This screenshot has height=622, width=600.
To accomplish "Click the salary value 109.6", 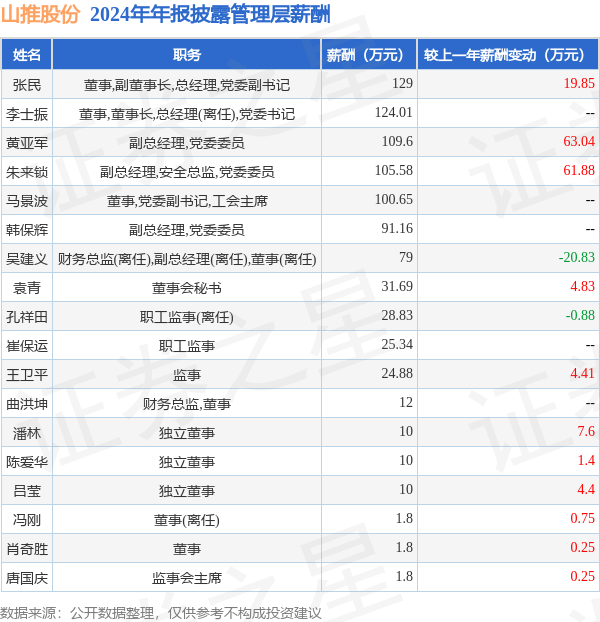I will pyautogui.click(x=397, y=141).
